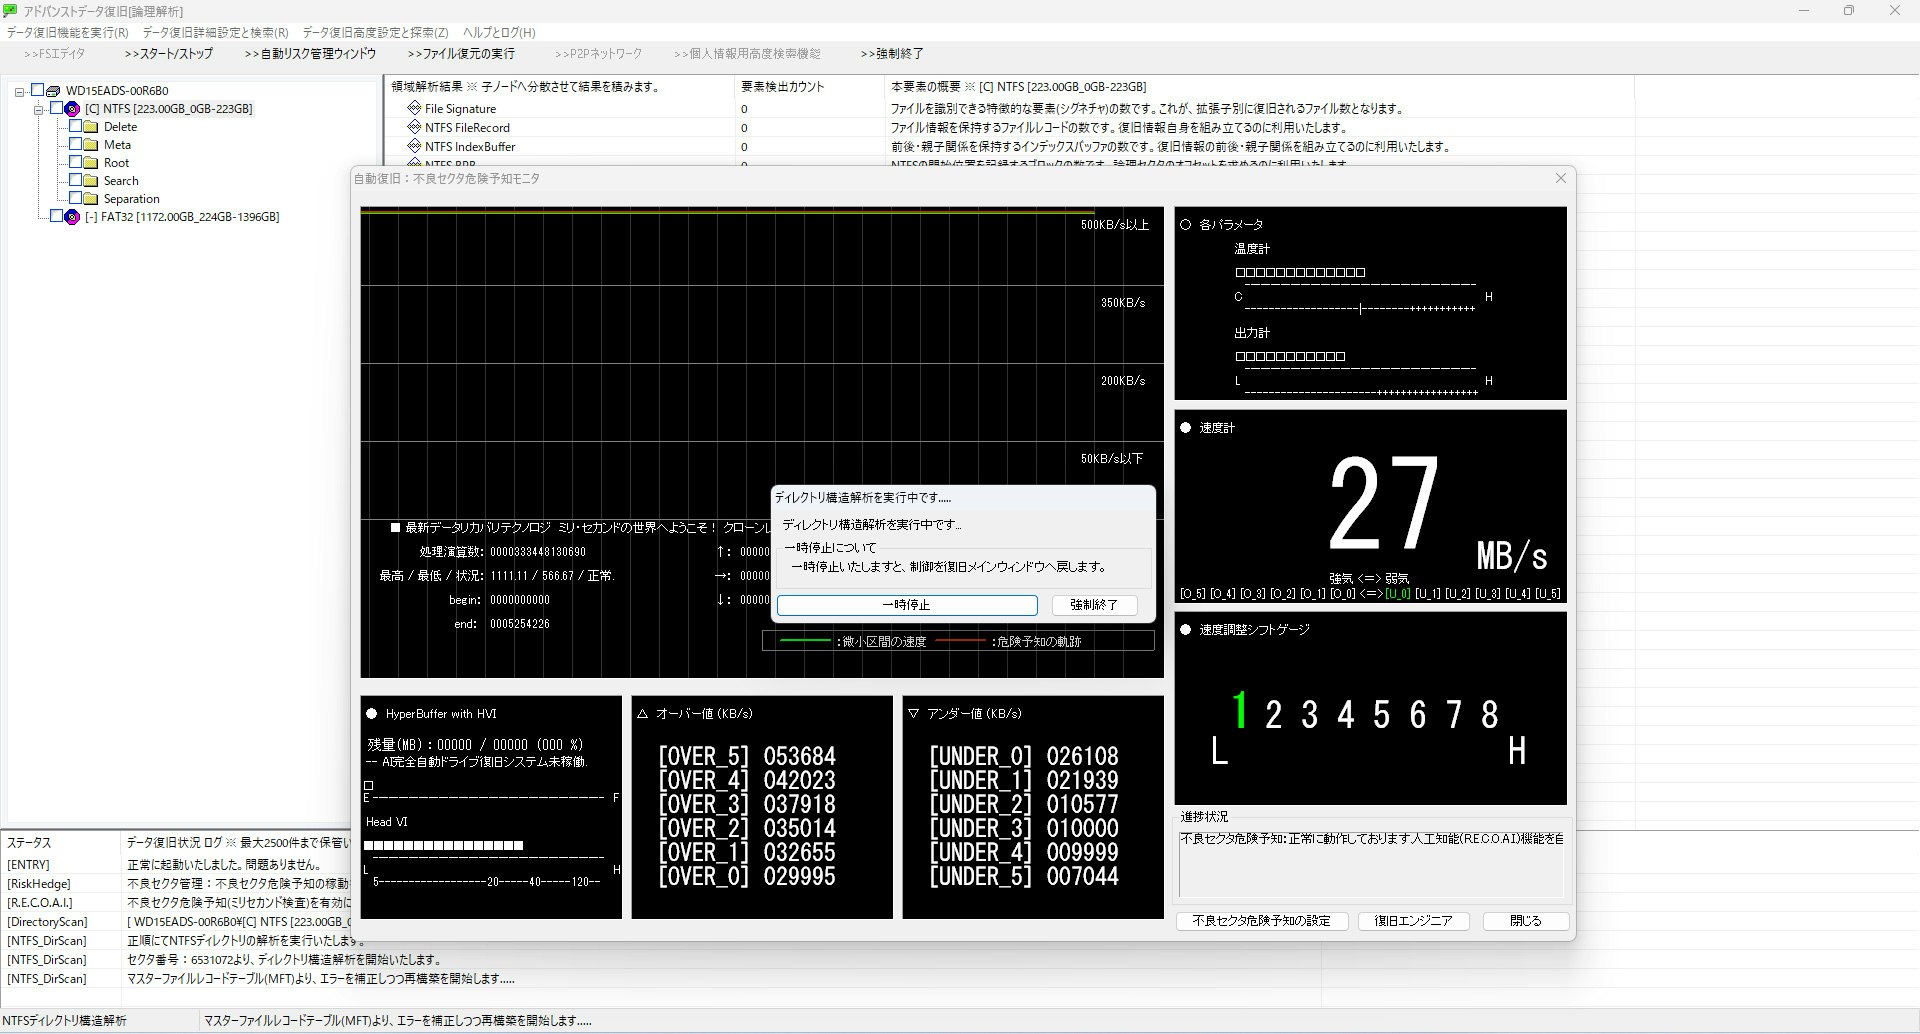Click the 不良セクタ危険予知の設定 button
The width and height of the screenshot is (1920, 1034).
point(1261,921)
